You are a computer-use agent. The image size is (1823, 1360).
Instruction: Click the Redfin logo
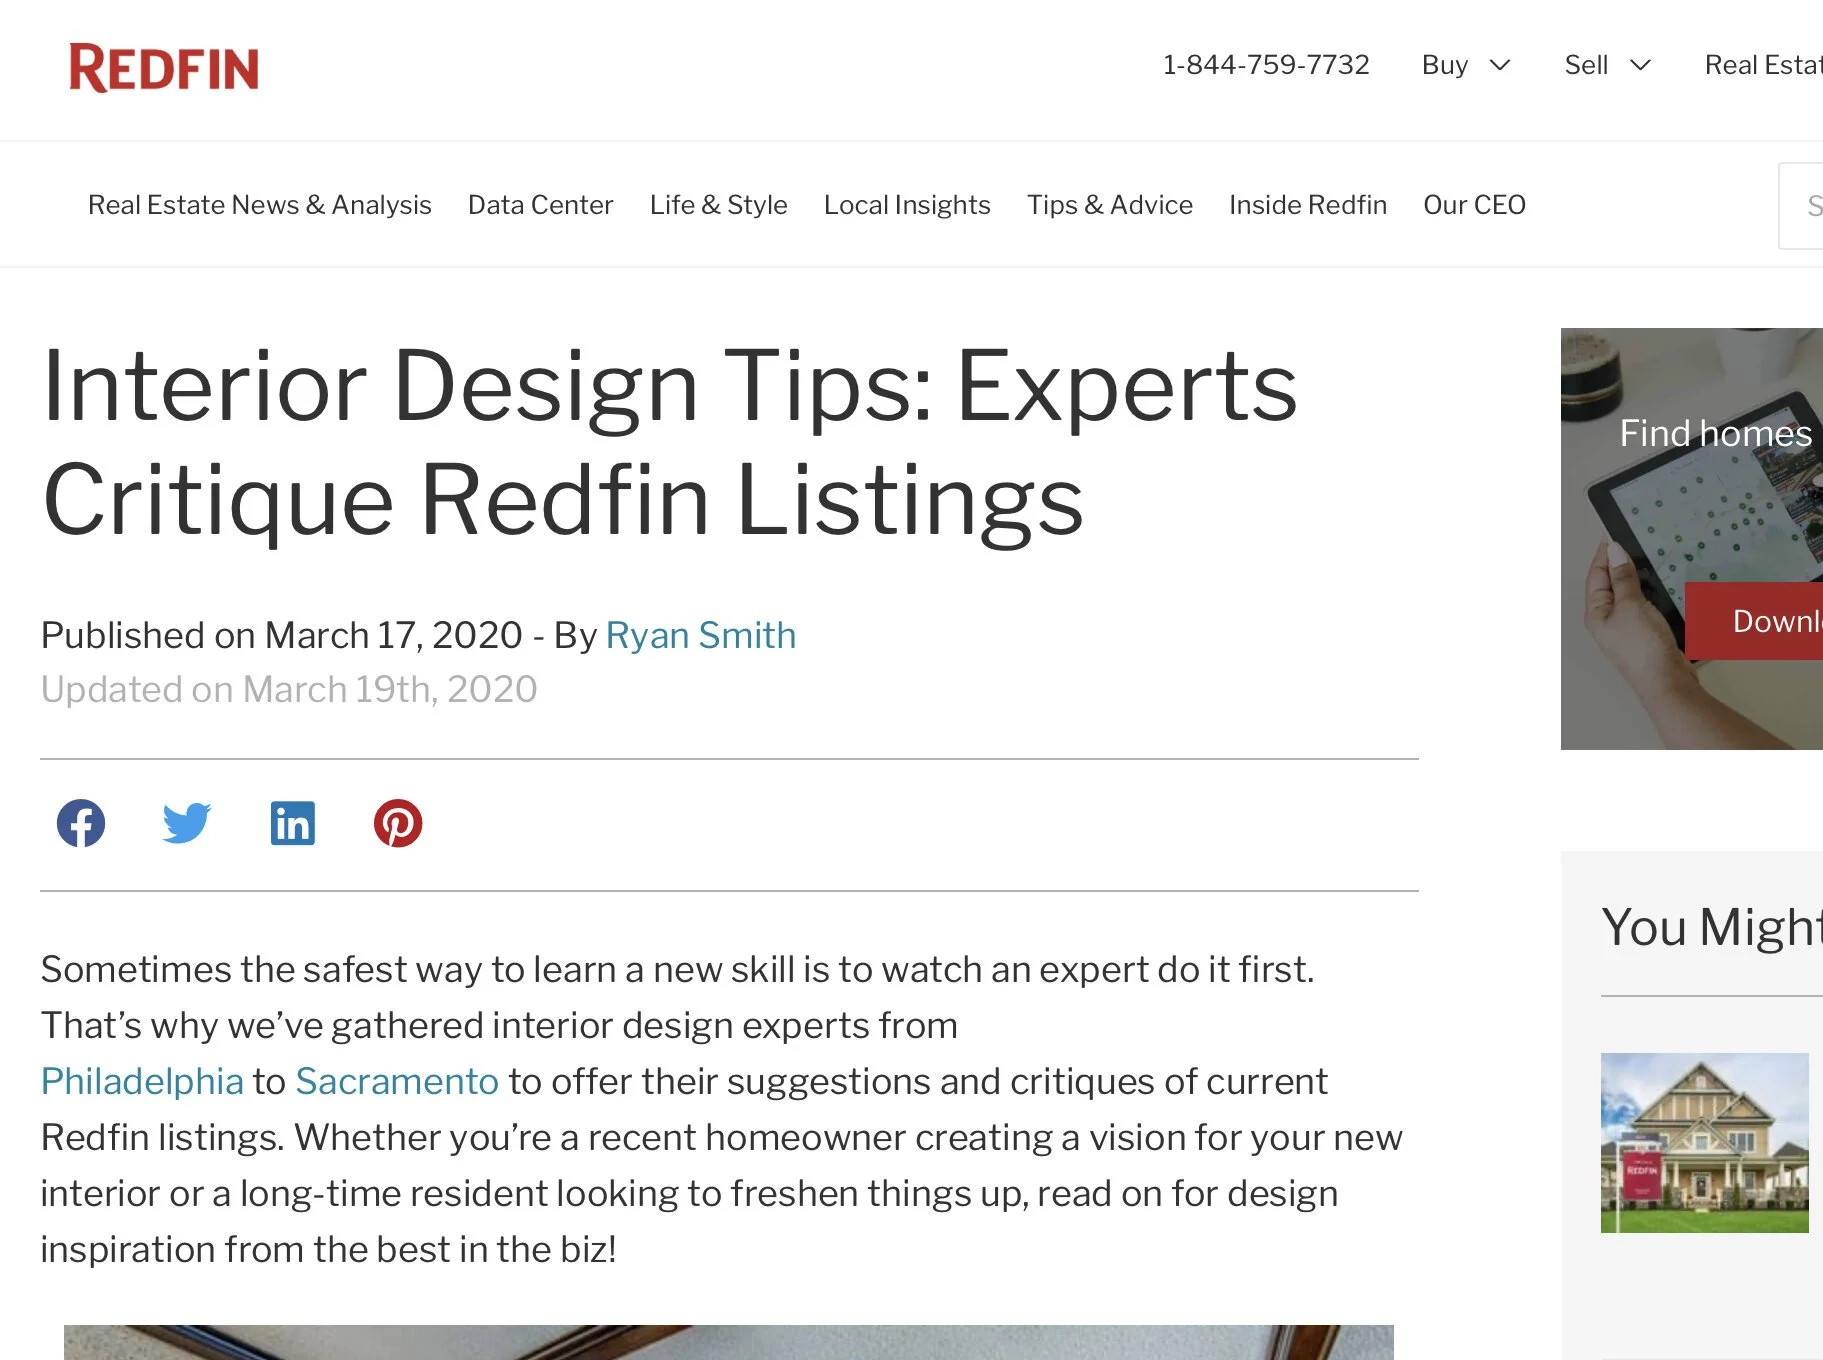coord(164,68)
